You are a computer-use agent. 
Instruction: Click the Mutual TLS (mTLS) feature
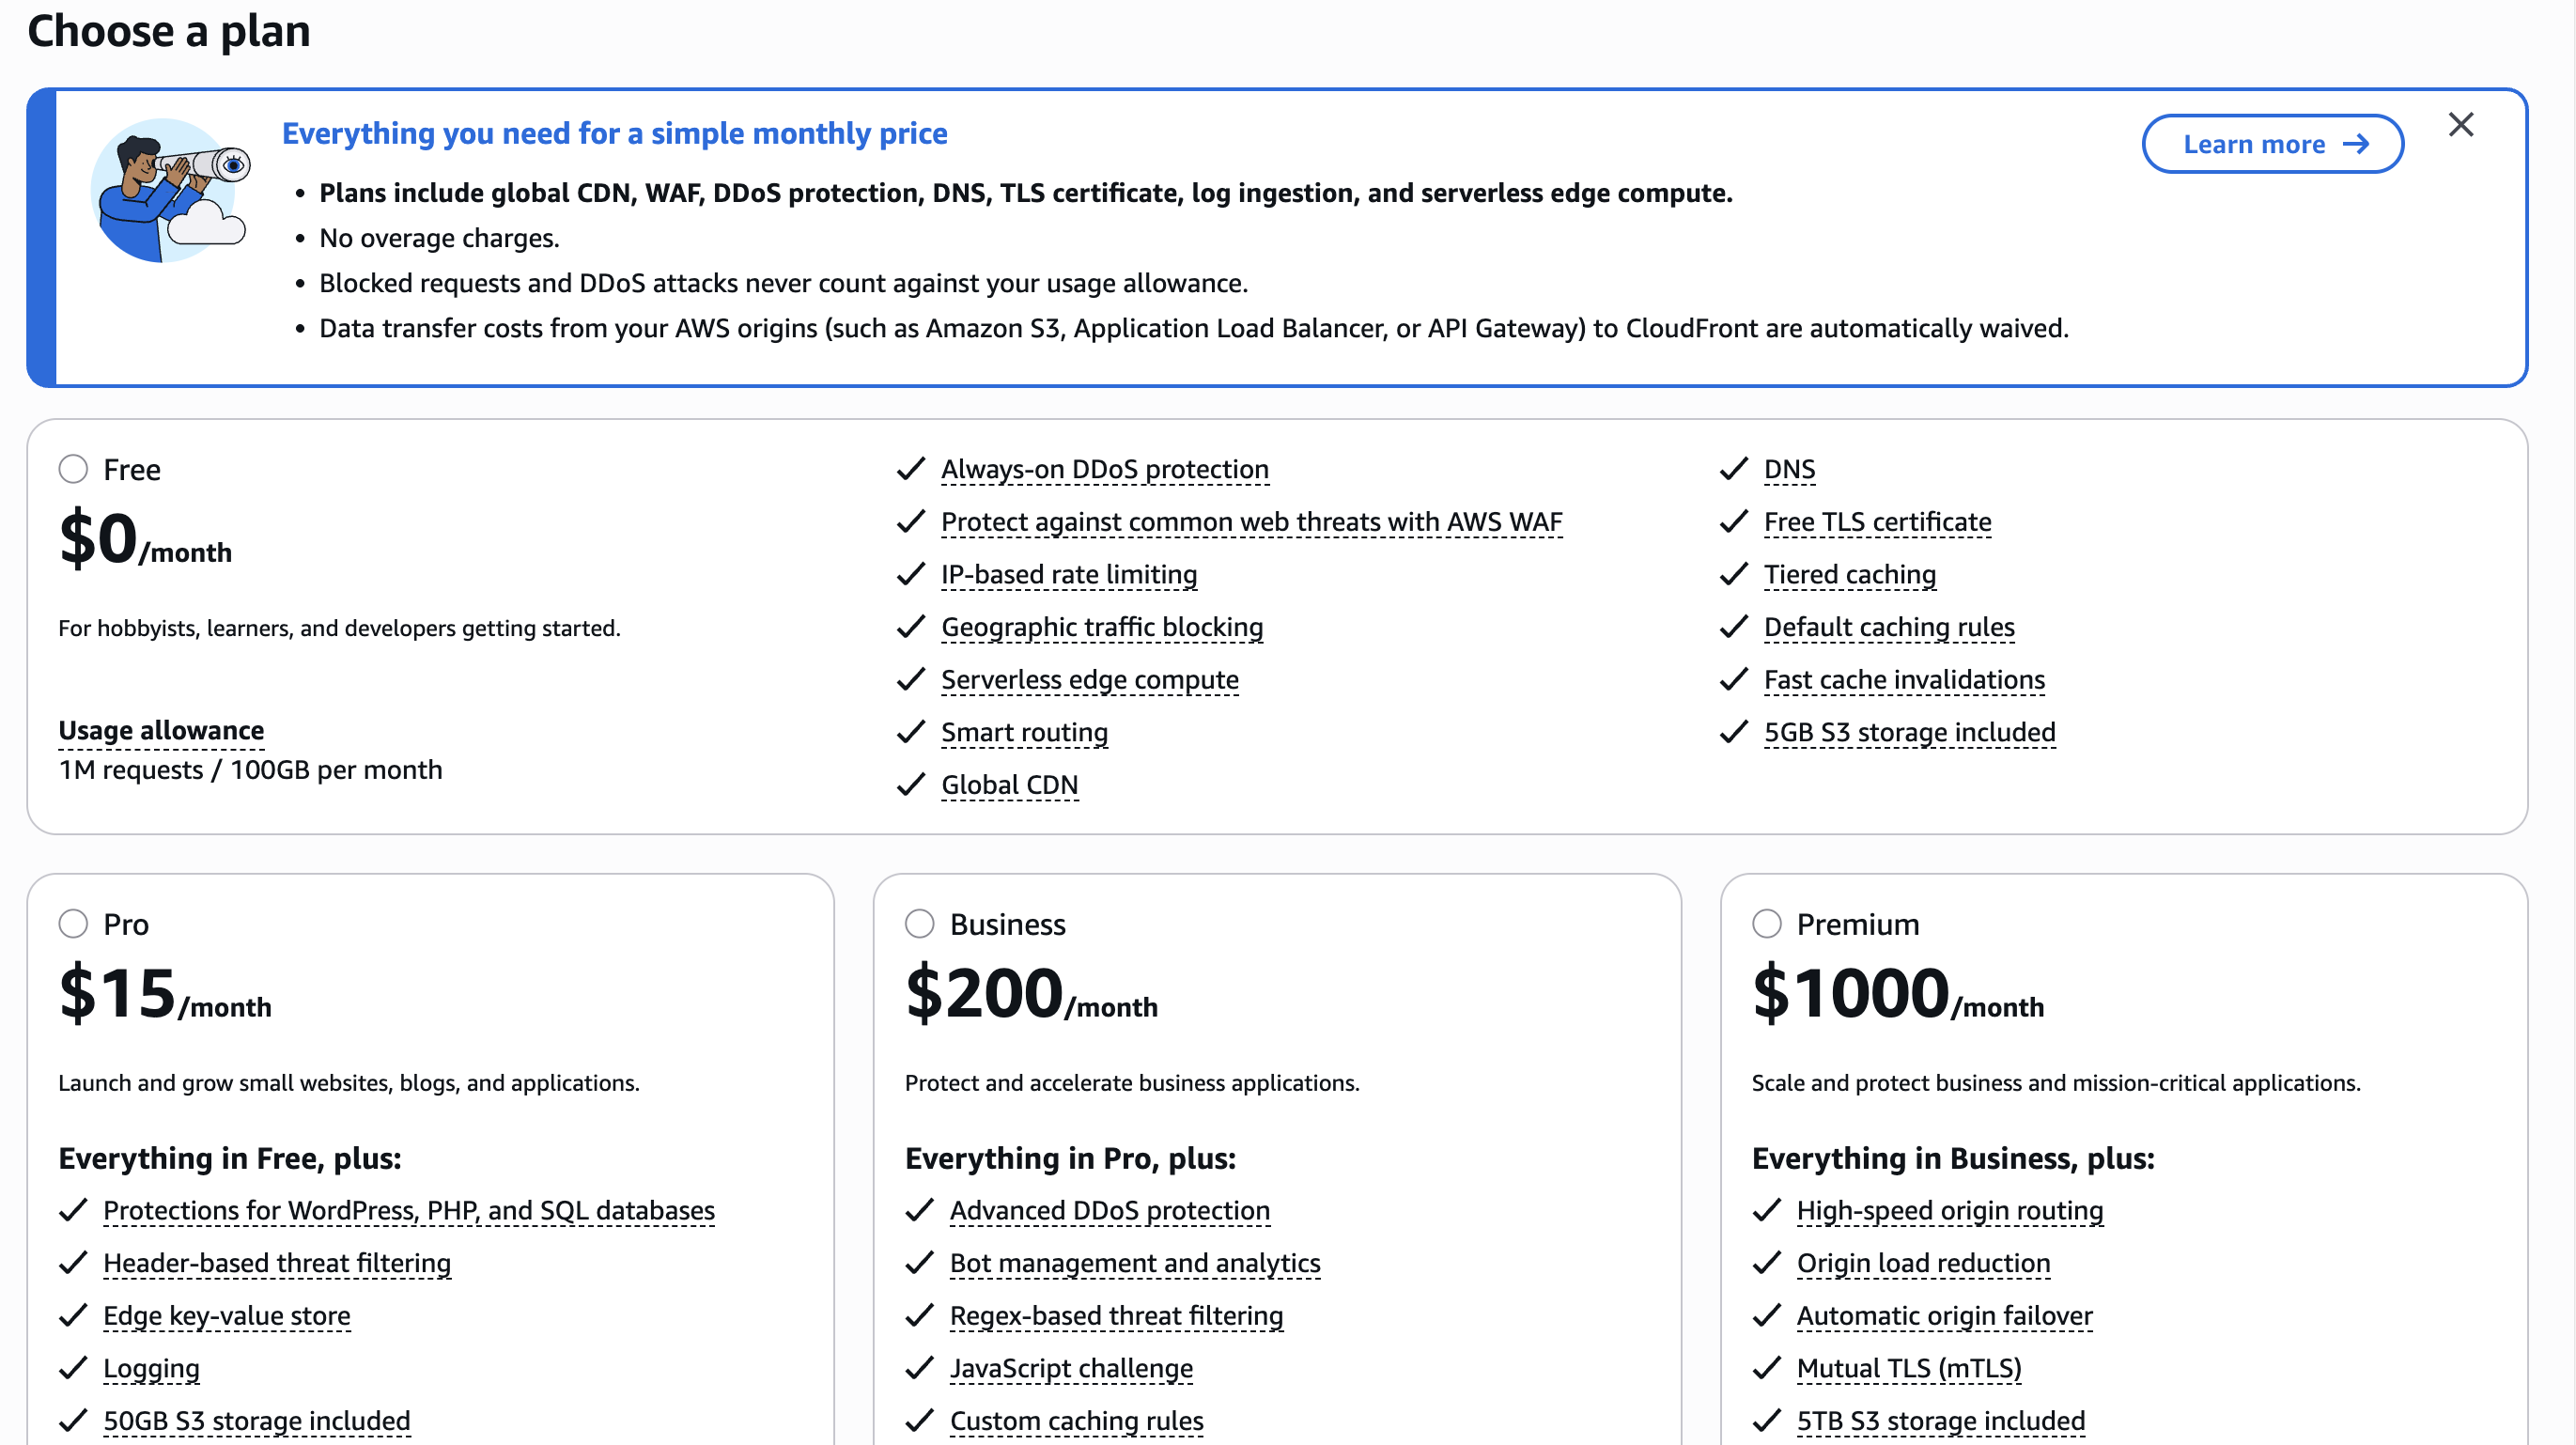[x=1908, y=1368]
